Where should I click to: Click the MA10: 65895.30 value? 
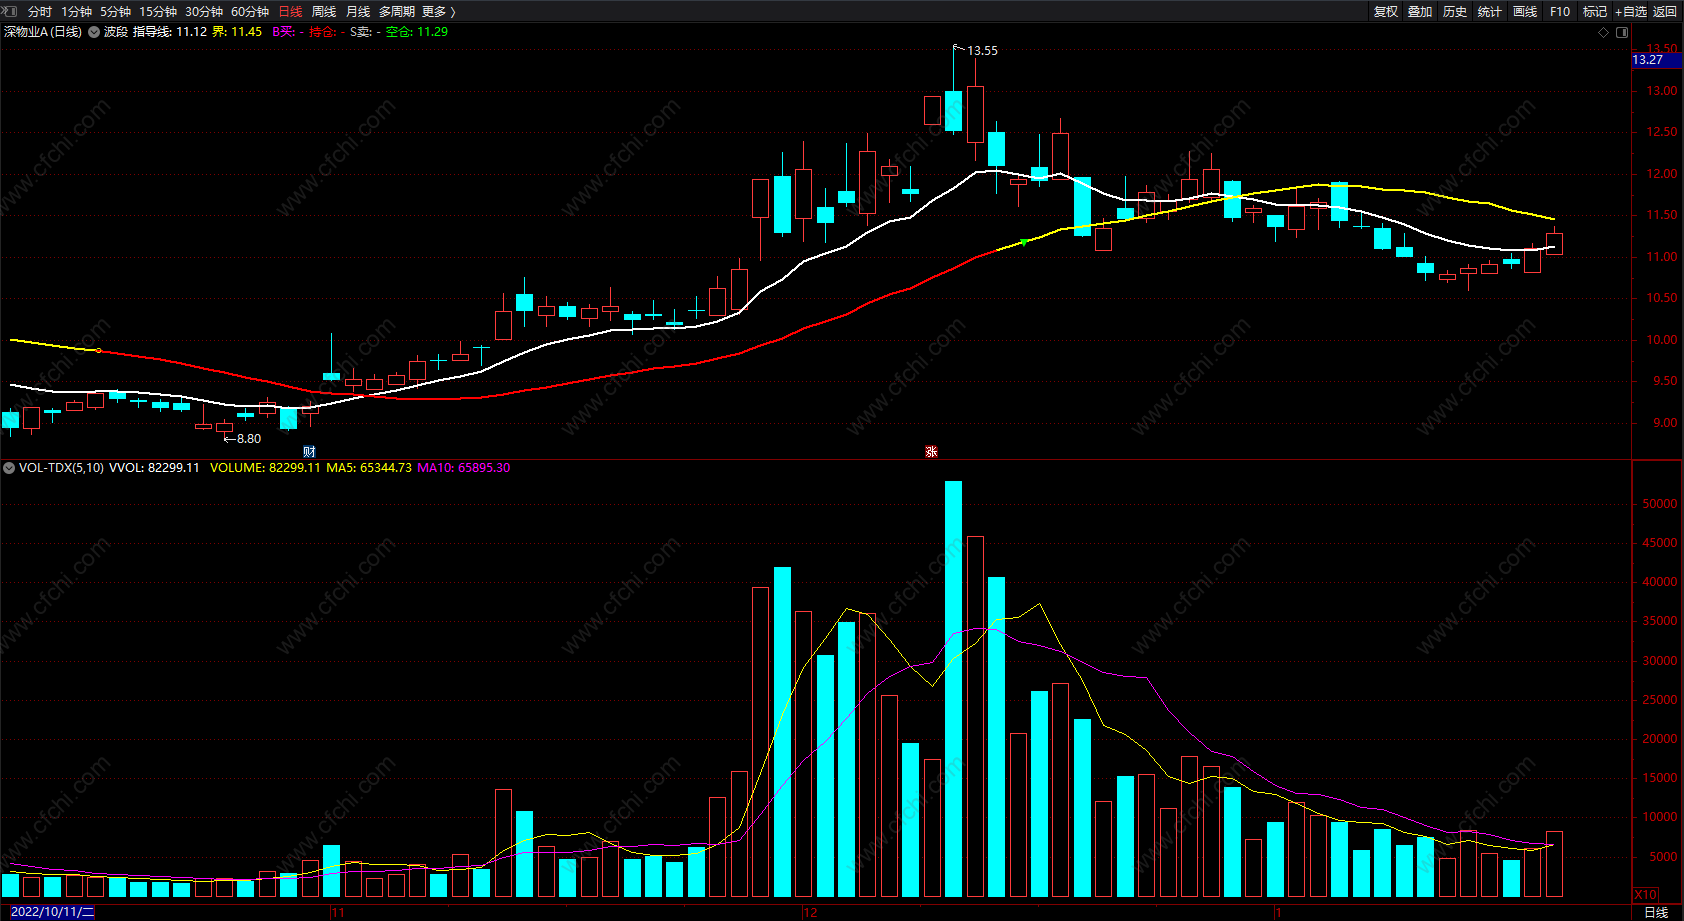[464, 468]
